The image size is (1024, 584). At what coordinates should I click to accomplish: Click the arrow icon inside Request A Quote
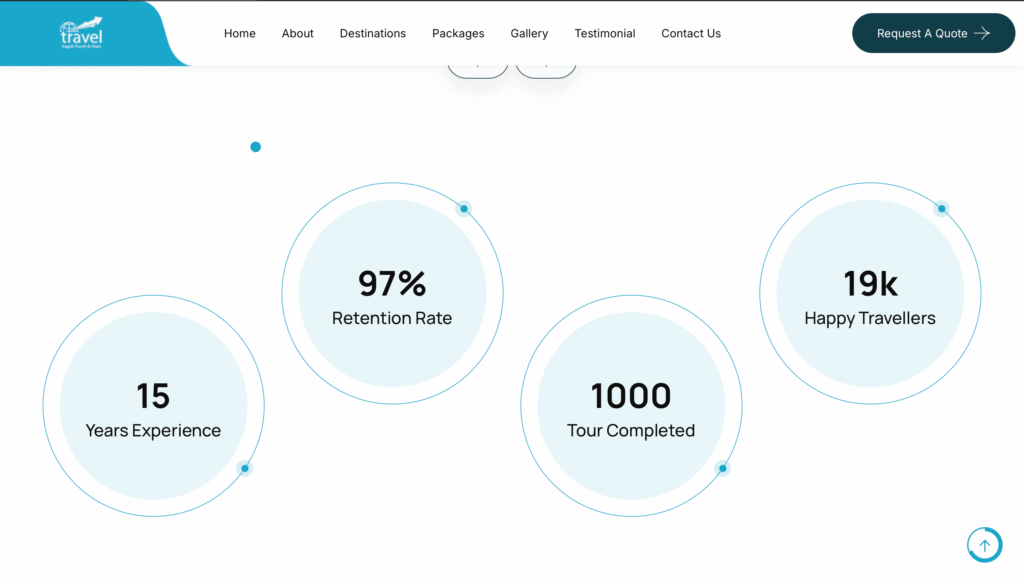point(982,33)
